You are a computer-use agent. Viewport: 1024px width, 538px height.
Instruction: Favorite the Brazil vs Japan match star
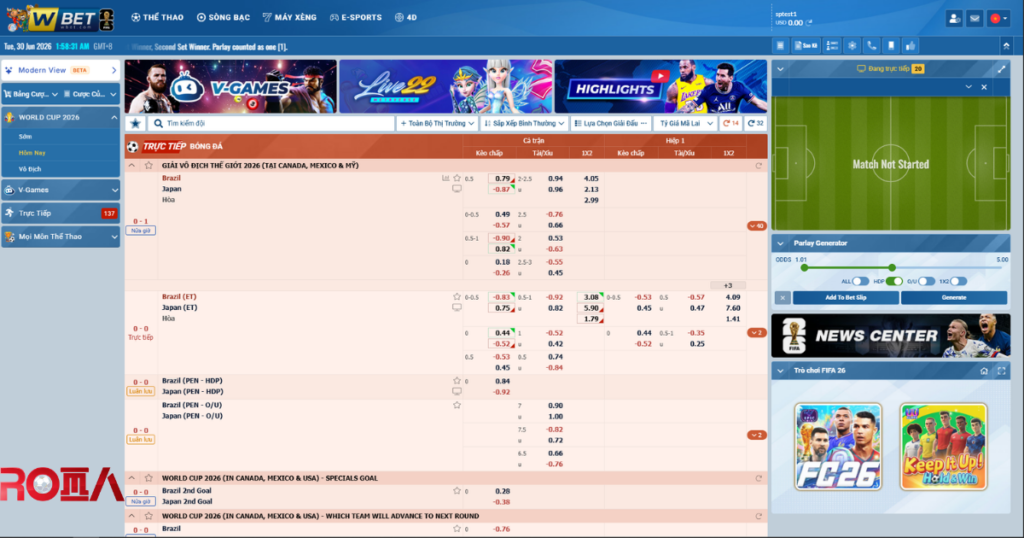pyautogui.click(x=457, y=178)
